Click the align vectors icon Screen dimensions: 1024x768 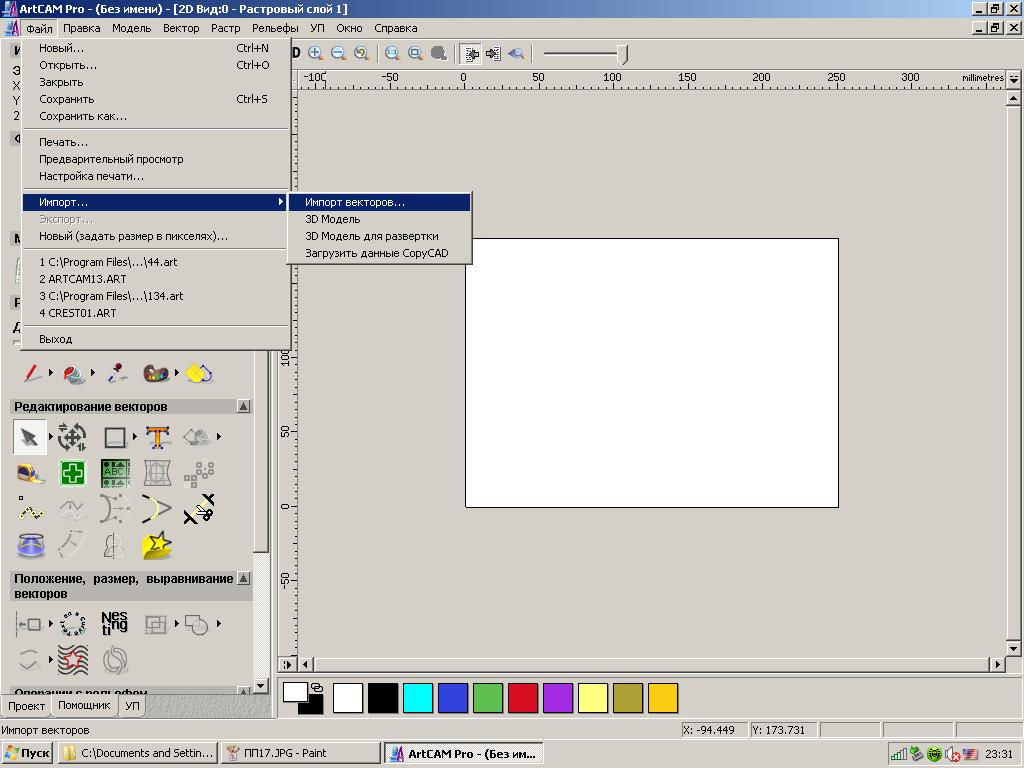30,624
